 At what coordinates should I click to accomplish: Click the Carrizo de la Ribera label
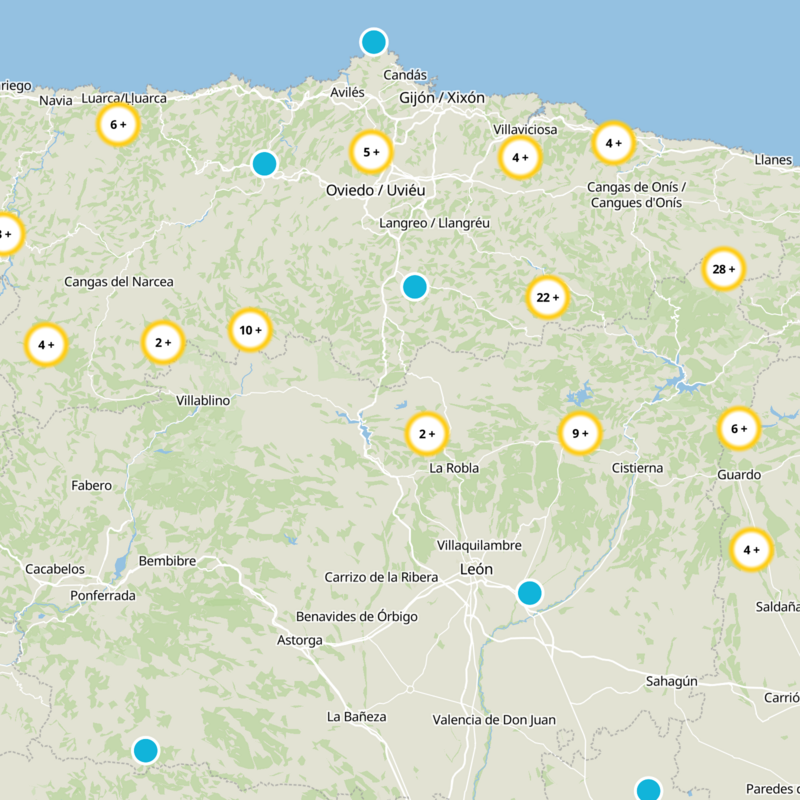pyautogui.click(x=381, y=577)
